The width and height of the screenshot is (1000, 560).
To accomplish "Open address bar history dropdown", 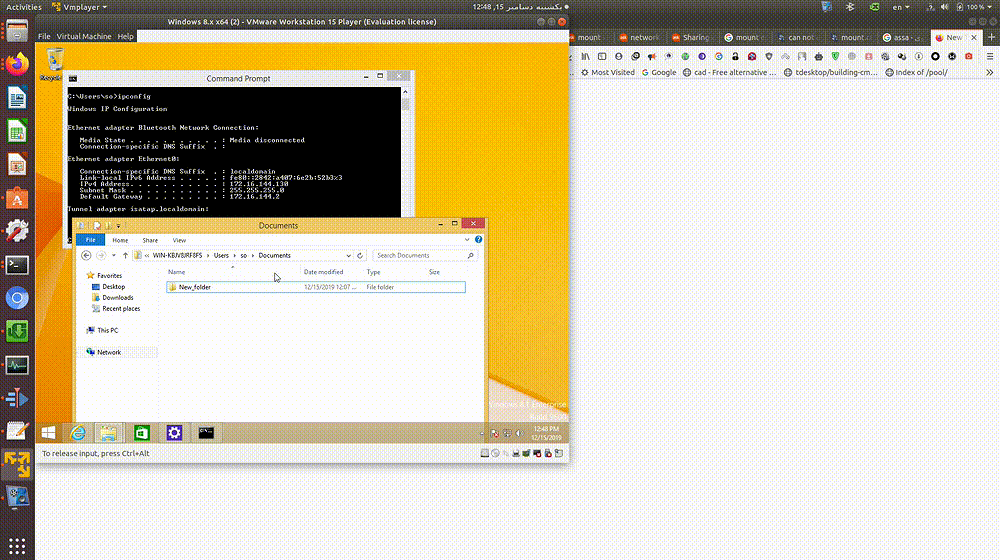I will coord(348,255).
